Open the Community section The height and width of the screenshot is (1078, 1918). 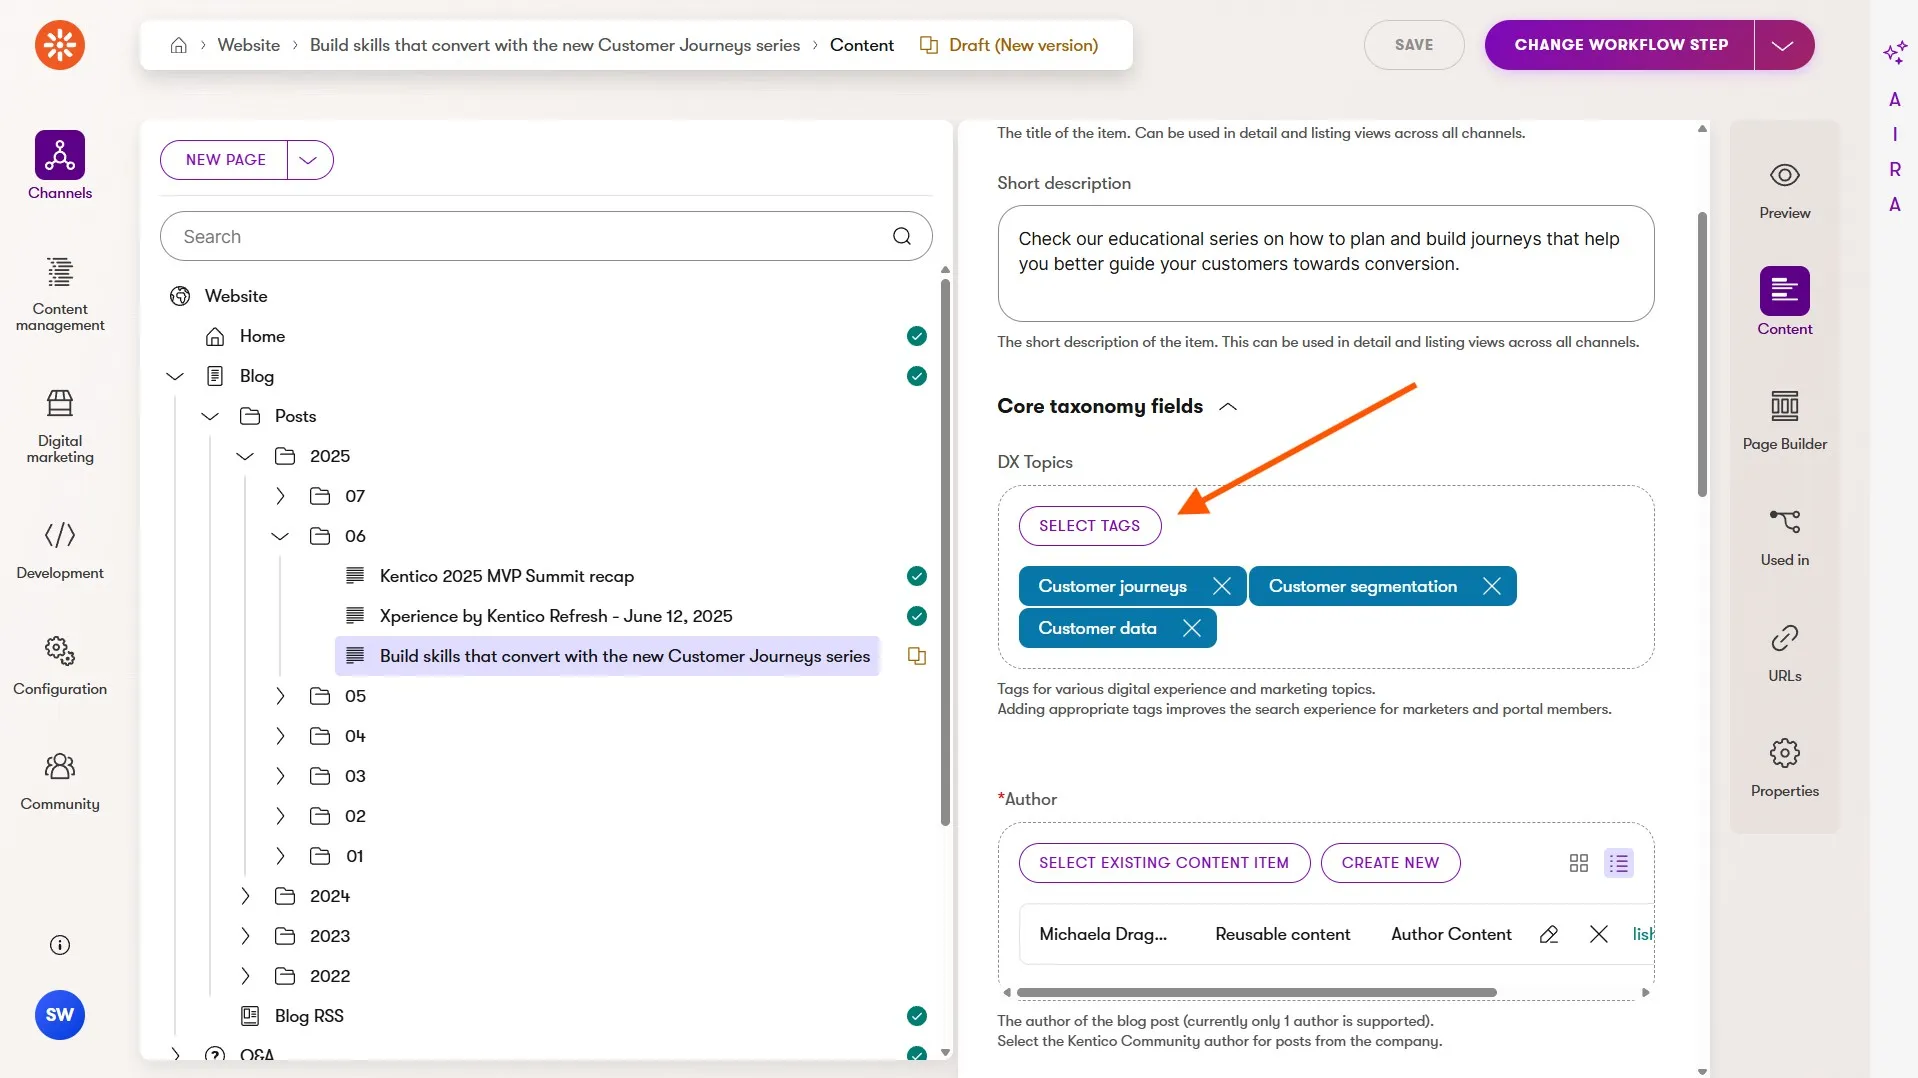(x=60, y=782)
